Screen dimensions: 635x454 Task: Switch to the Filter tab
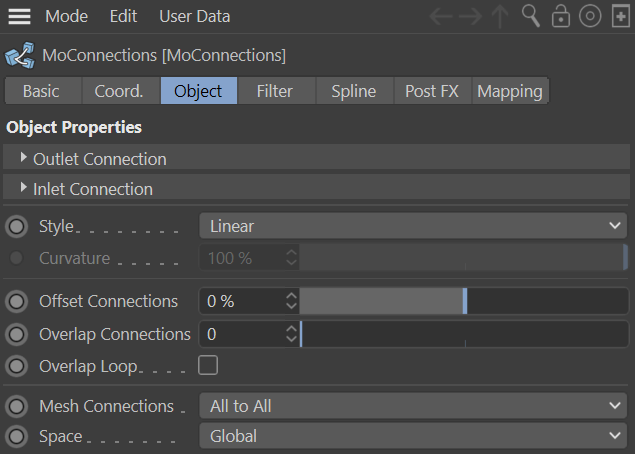274,91
